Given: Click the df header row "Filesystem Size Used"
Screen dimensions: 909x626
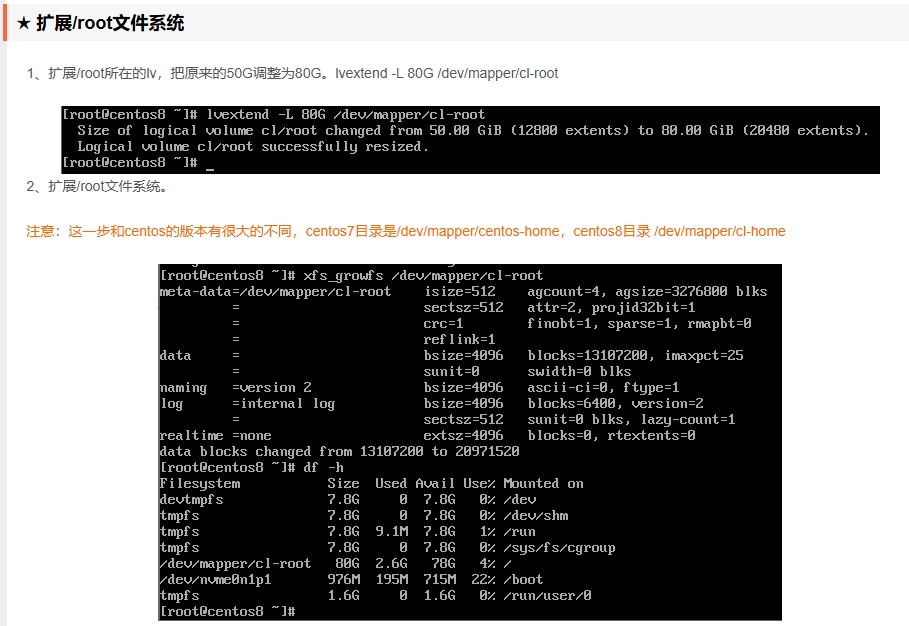Looking at the screenshot, I should 372,483.
